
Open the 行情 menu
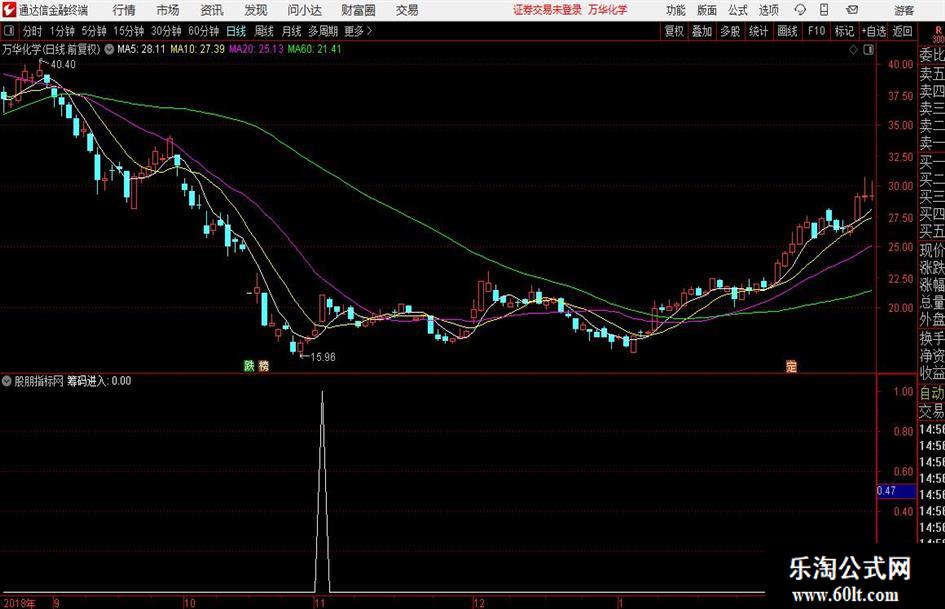point(124,10)
